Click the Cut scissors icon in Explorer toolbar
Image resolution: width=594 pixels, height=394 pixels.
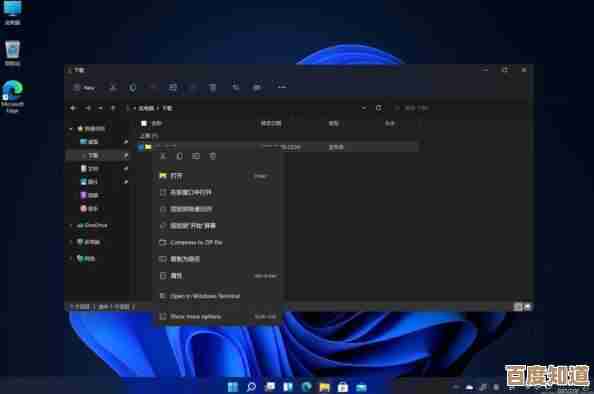(113, 88)
